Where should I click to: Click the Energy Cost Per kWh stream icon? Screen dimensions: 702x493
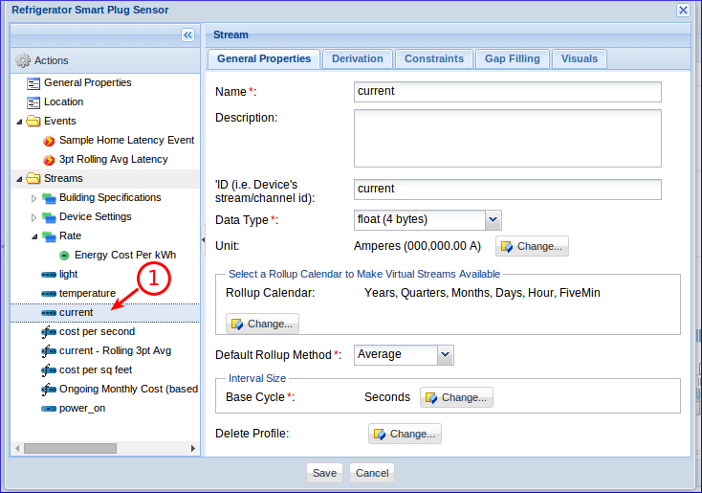(64, 255)
